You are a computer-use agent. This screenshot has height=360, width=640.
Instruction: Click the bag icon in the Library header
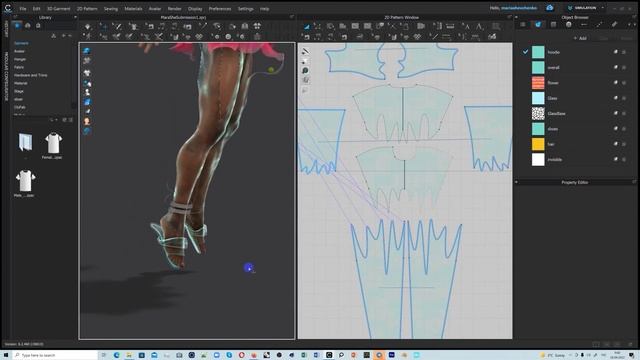(38, 26)
